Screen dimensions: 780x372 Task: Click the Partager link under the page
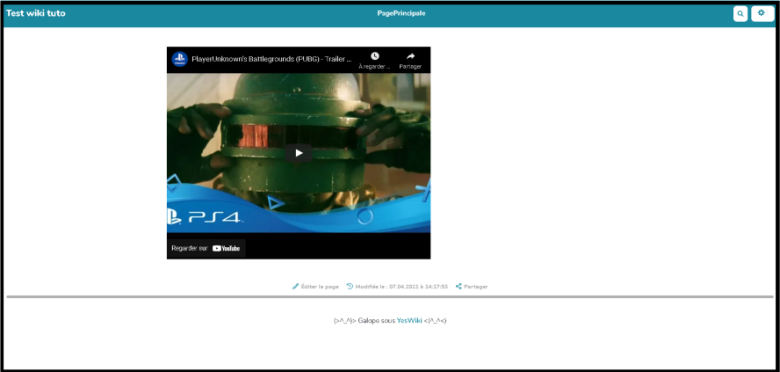click(x=472, y=286)
